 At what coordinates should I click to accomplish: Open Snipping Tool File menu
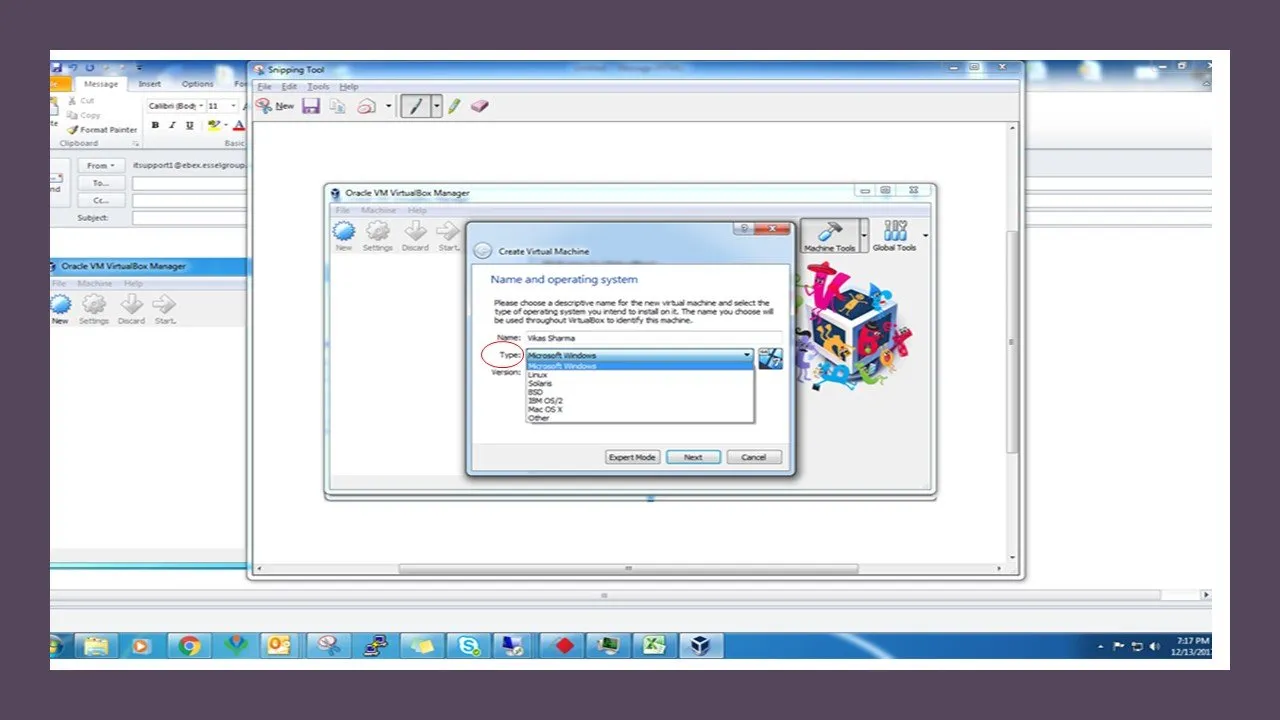[x=265, y=87]
